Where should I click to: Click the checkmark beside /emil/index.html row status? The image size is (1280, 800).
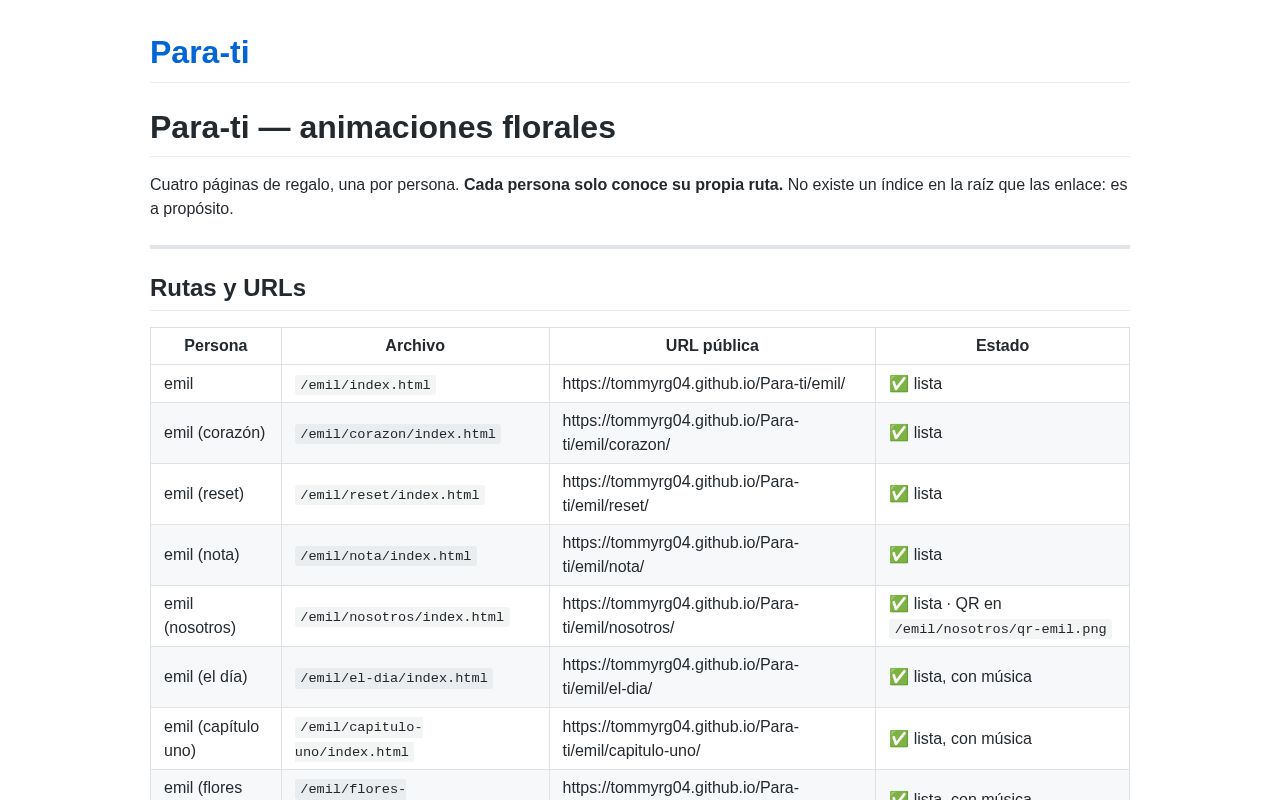[899, 384]
